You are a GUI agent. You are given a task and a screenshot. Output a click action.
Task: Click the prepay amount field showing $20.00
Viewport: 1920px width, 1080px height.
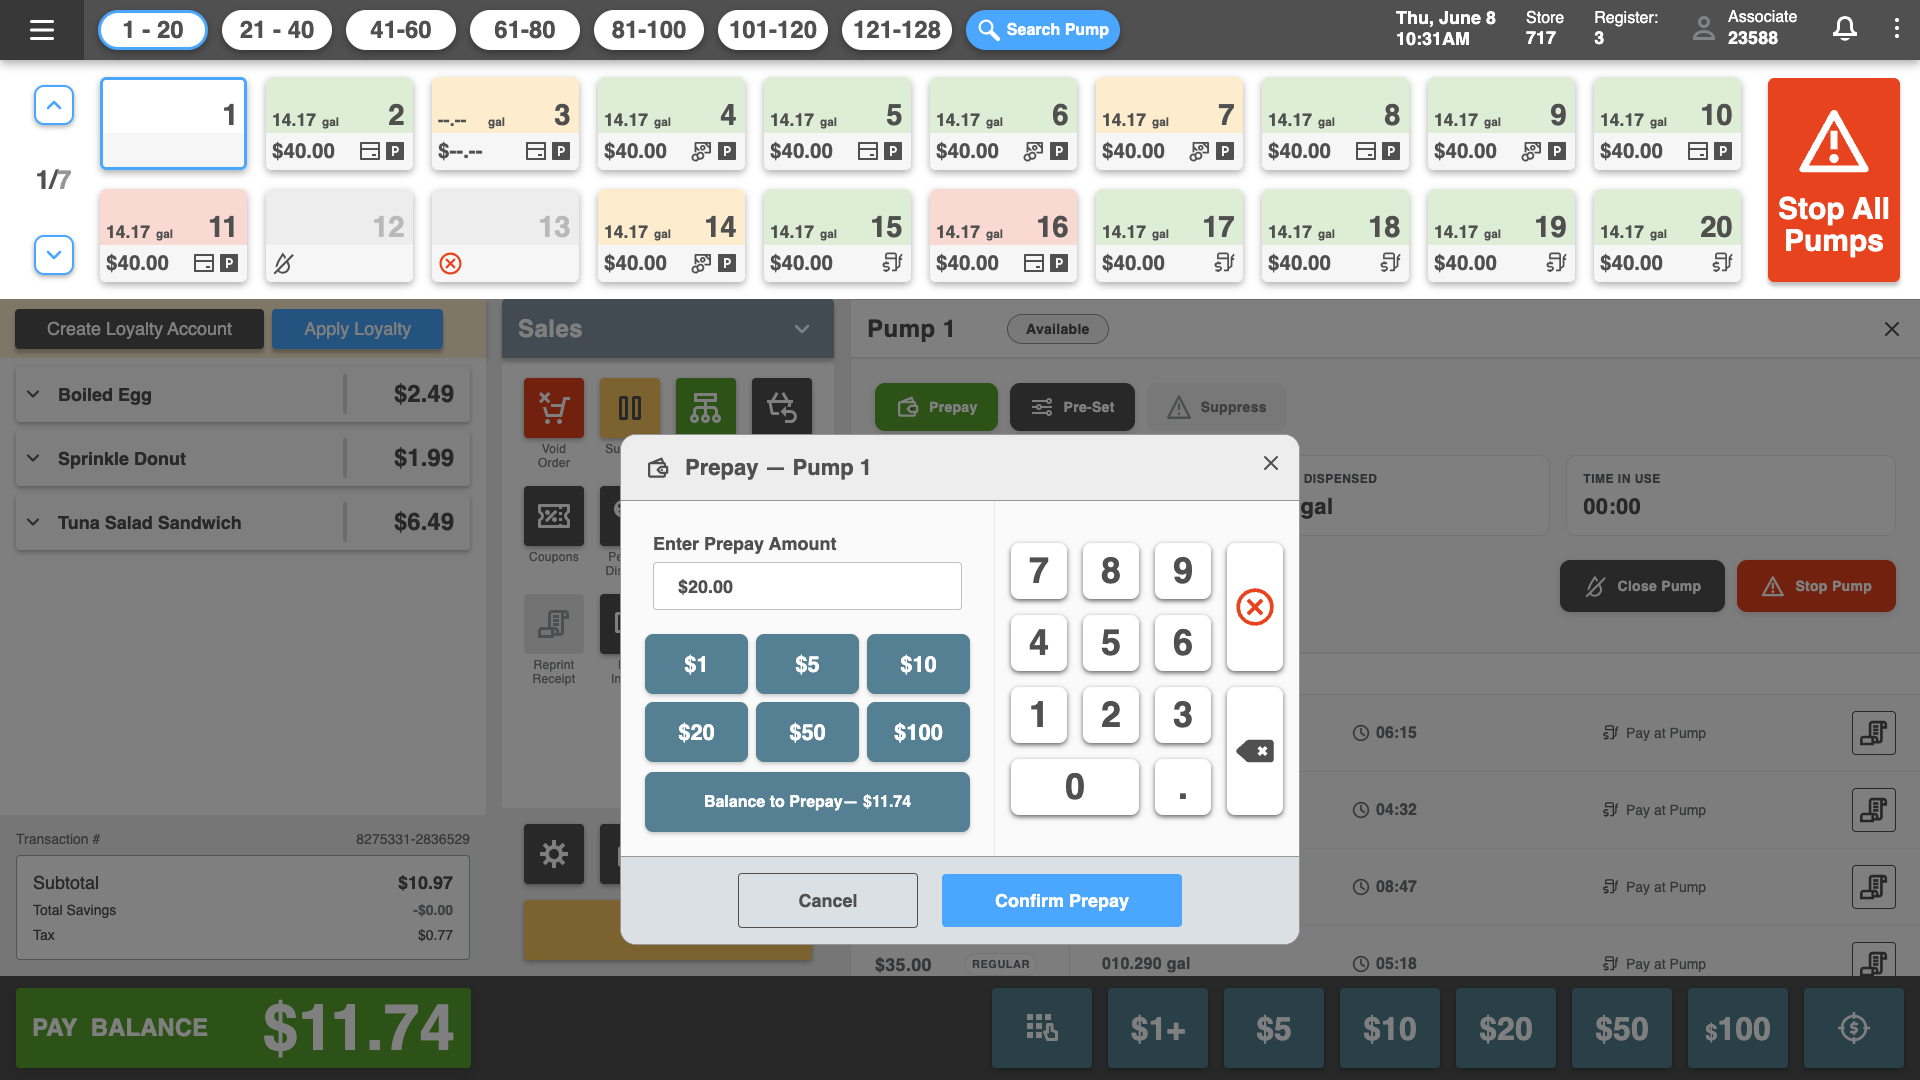[x=807, y=586]
